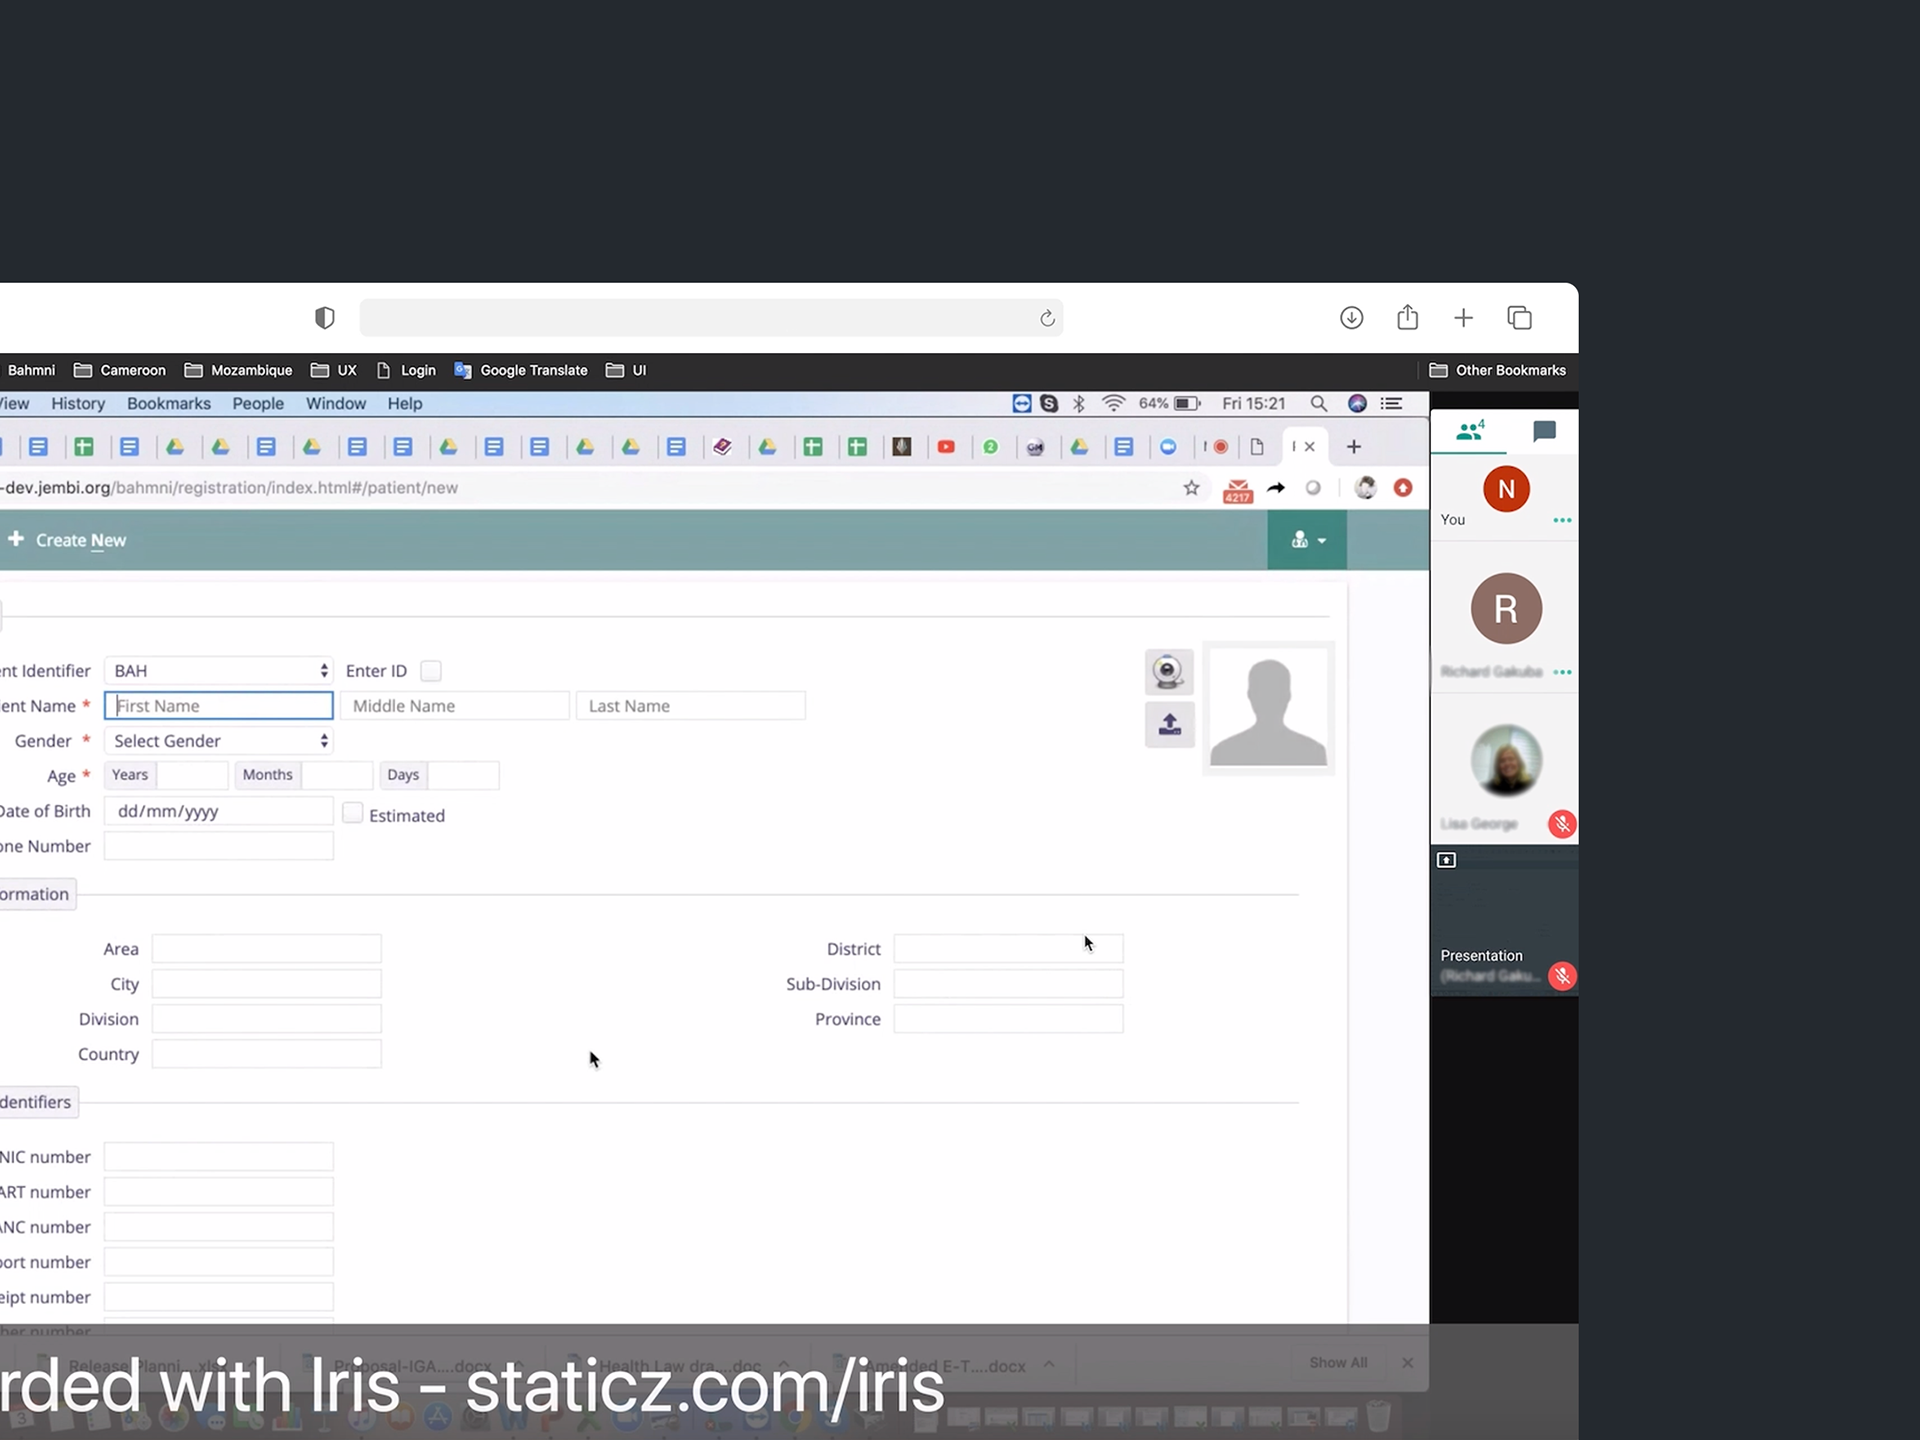This screenshot has height=1440, width=1920.
Task: Click the Safari show tabs overview icon
Action: click(x=1519, y=318)
